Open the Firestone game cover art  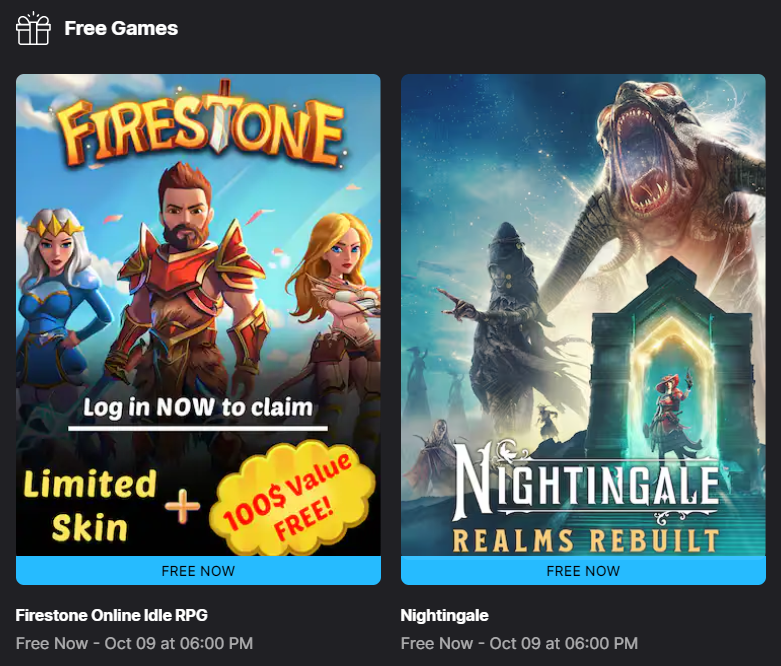point(198,315)
